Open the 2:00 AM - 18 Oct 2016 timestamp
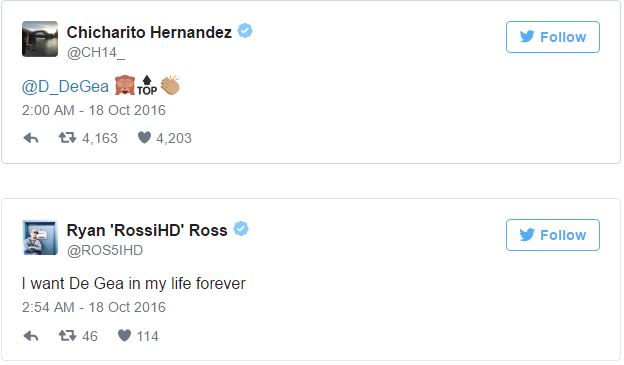 (94, 110)
